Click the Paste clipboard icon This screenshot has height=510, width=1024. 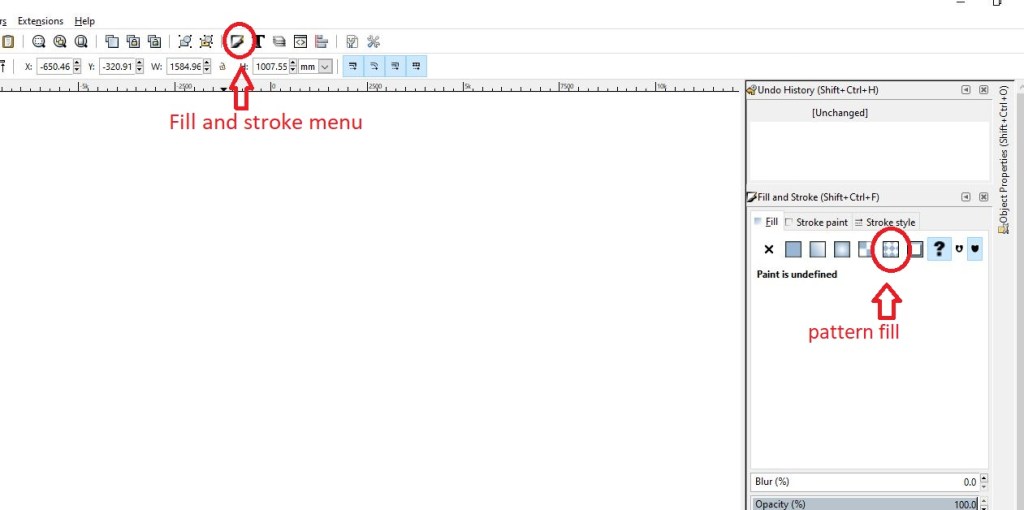pyautogui.click(x=7, y=42)
